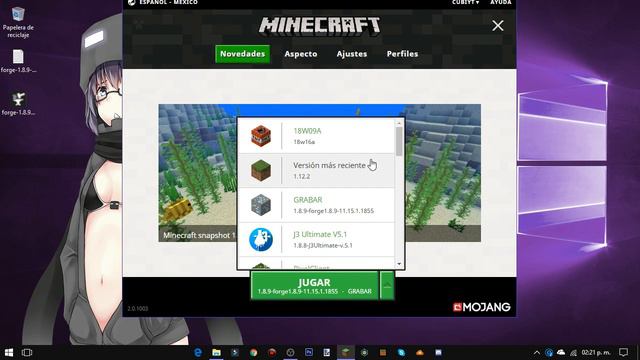Select the J3 Ultimate V5.1 profile icon
The height and width of the screenshot is (360, 640).
coord(261,239)
